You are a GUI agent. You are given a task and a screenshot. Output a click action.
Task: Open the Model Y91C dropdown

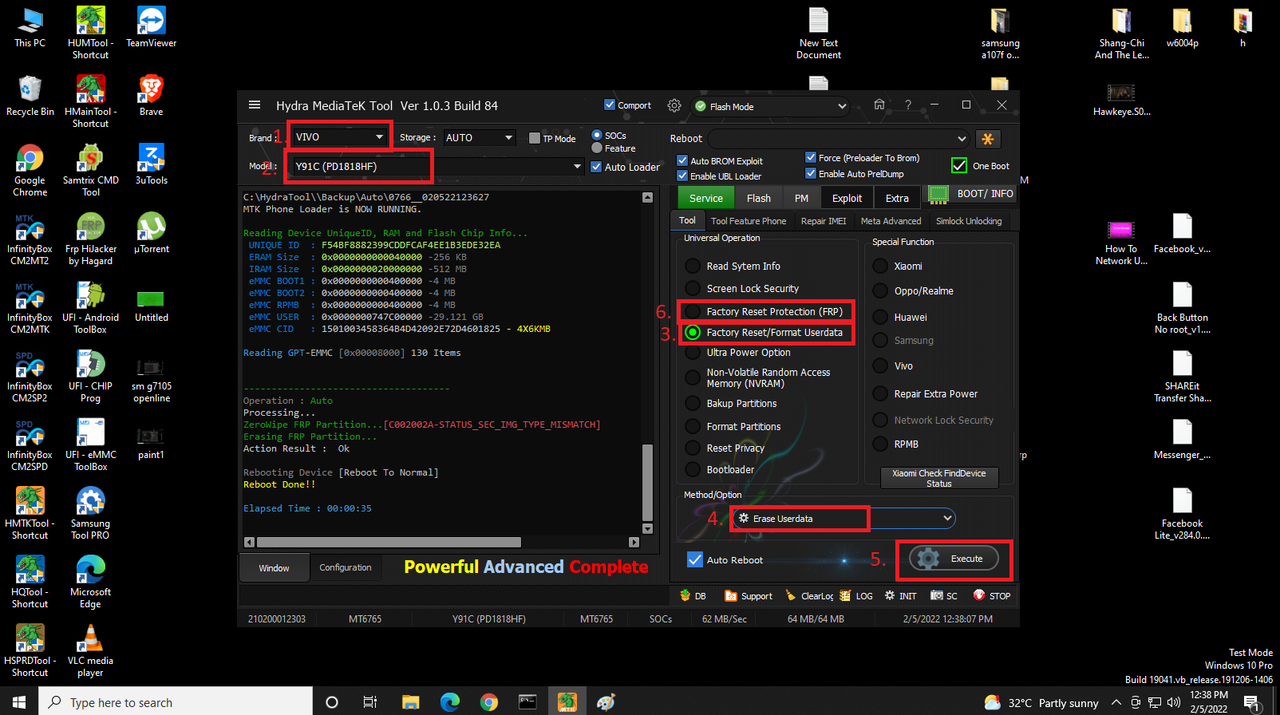437,167
